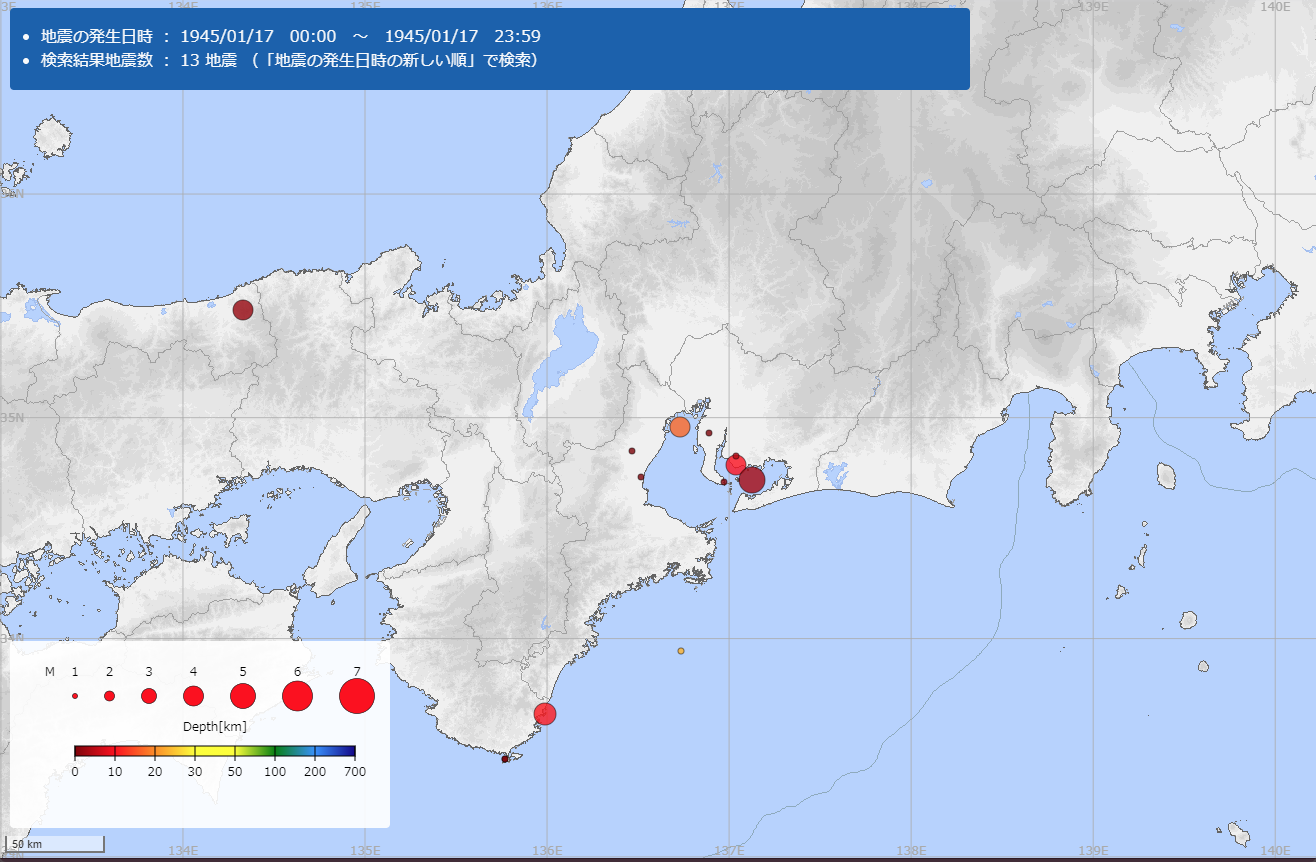The image size is (1316, 862).
Task: Select the small inland marker west of Ise Bay
Action: (x=632, y=451)
